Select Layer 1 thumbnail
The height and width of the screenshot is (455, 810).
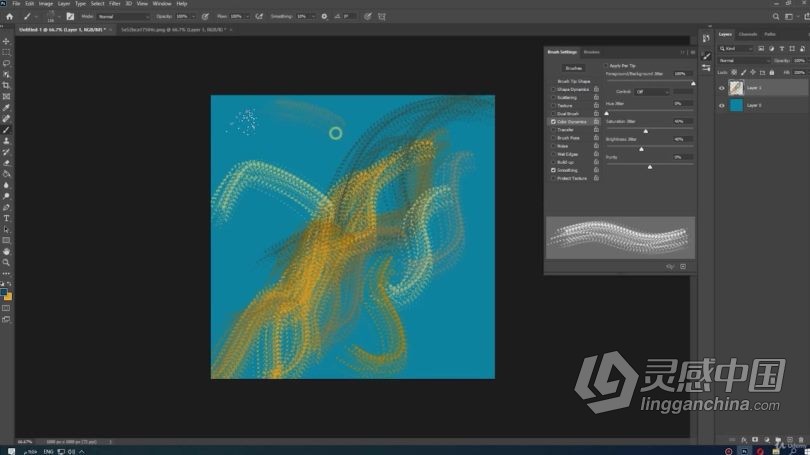(x=736, y=88)
